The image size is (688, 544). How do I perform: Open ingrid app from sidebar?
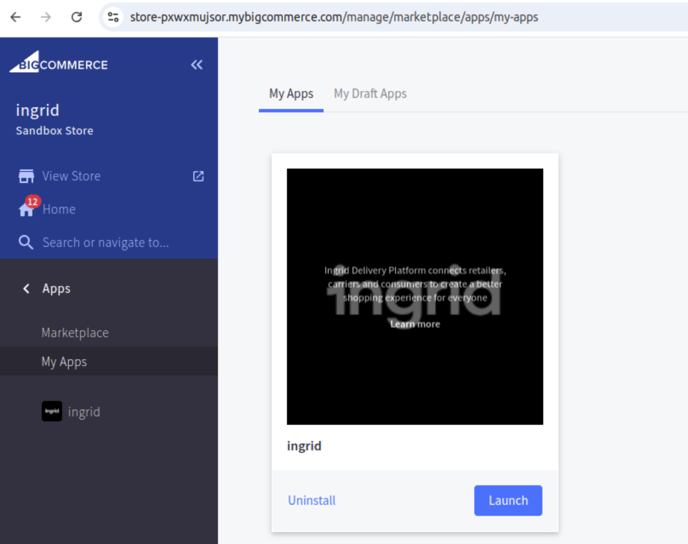tap(84, 412)
